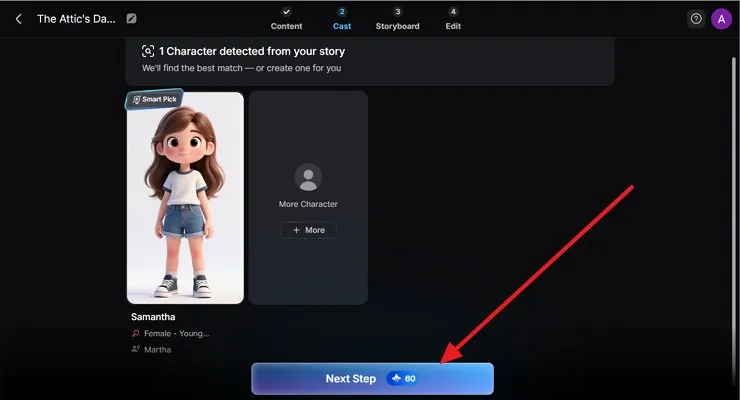Go back using the left chevron arrow

click(18, 19)
